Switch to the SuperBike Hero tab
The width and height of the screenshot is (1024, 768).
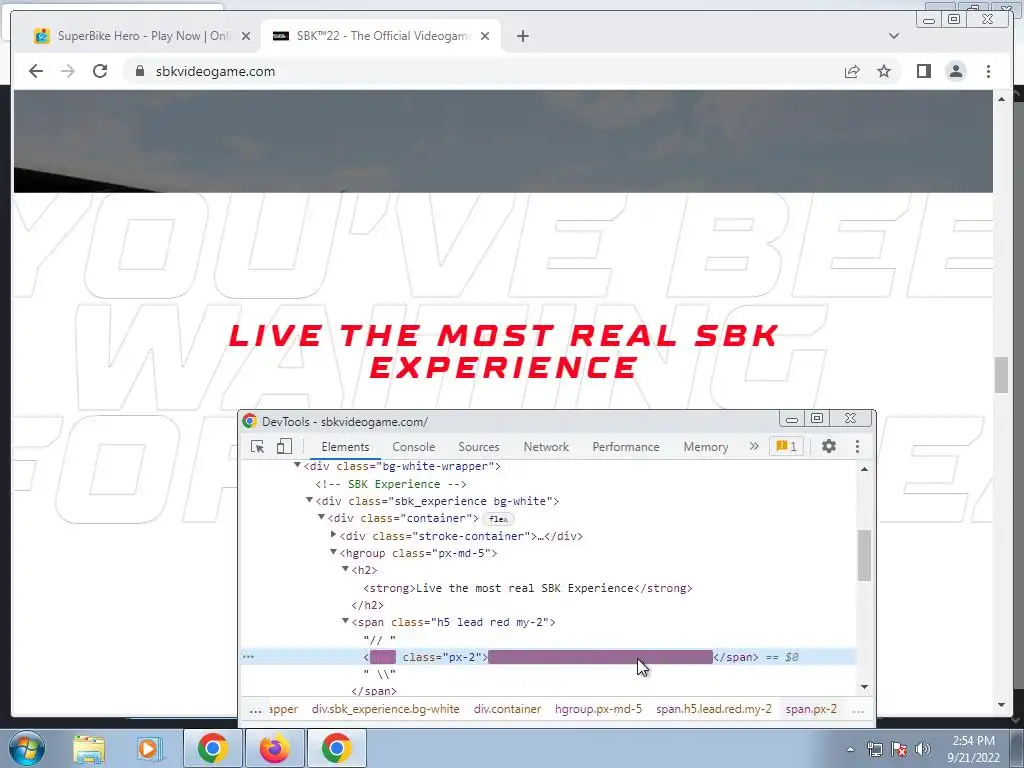pos(141,36)
